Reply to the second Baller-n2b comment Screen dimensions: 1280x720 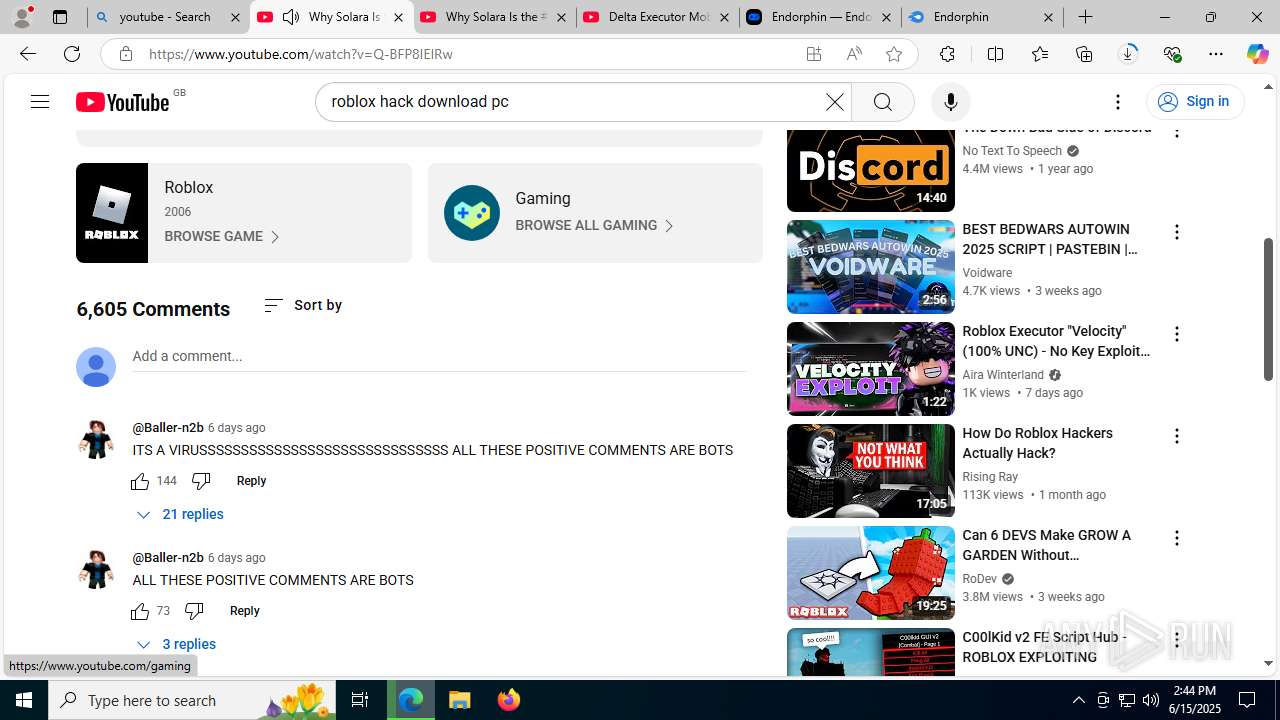pos(244,611)
